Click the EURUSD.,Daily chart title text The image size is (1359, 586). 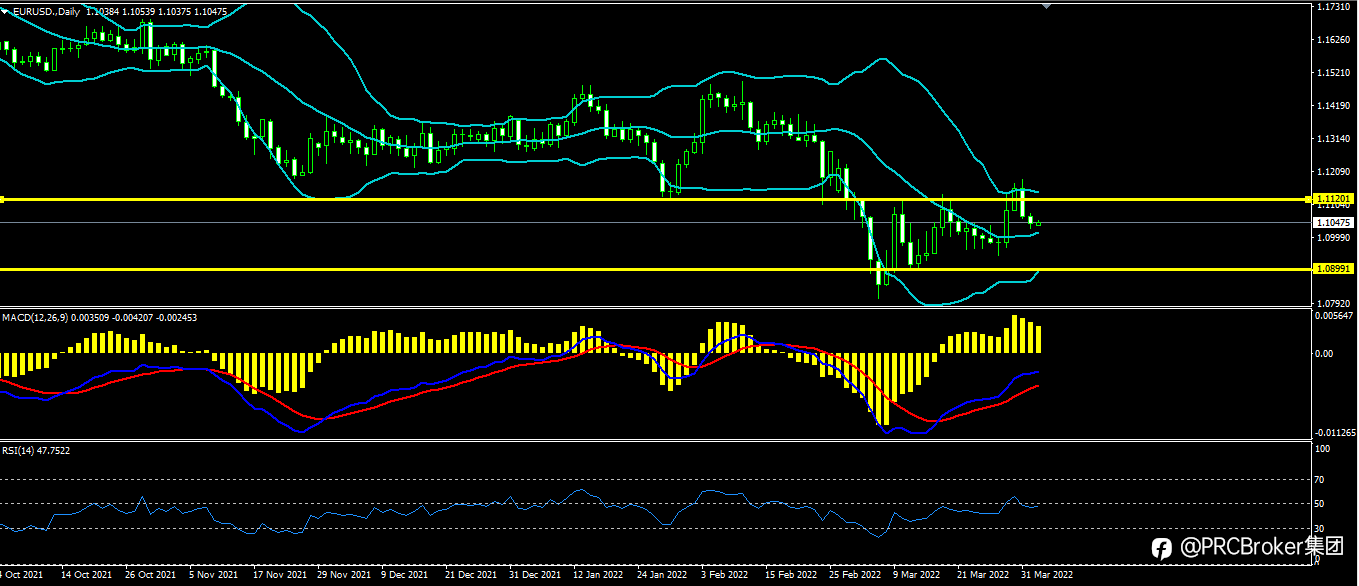pyautogui.click(x=47, y=10)
